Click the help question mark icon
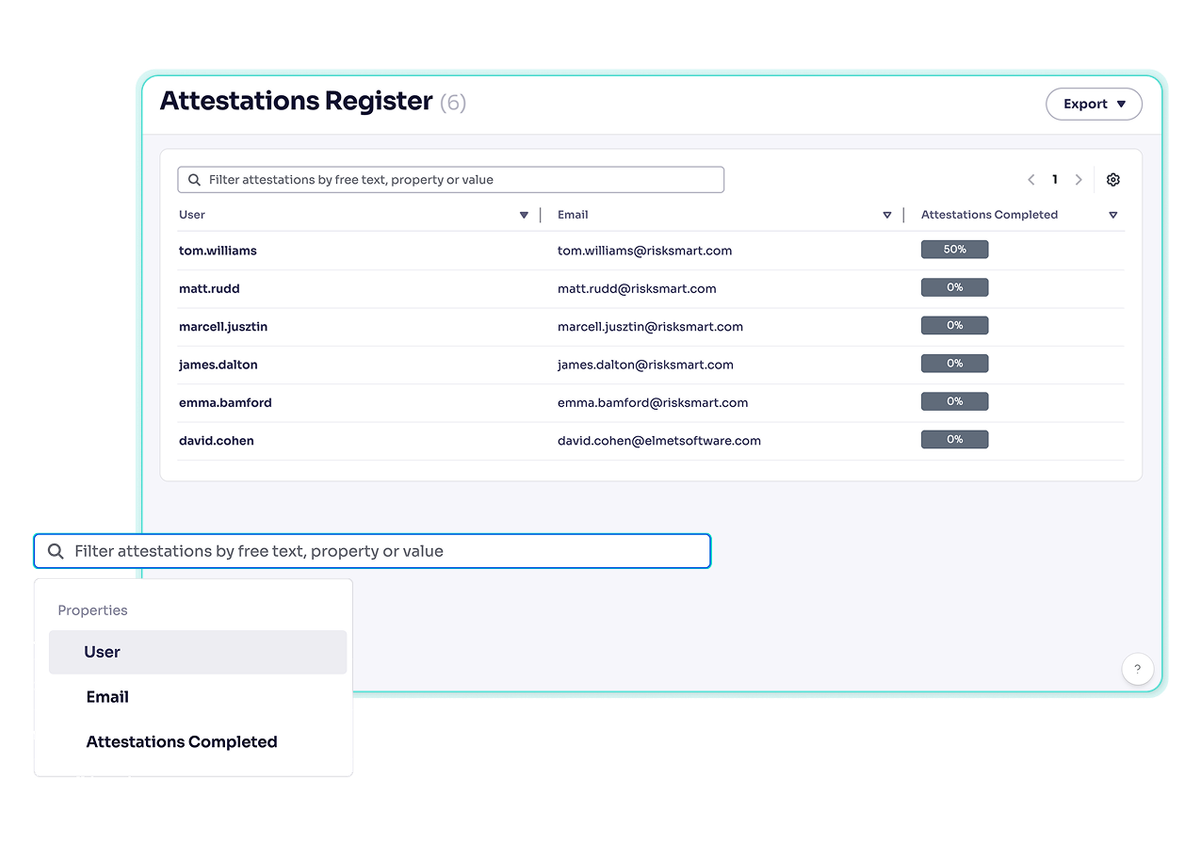This screenshot has height=845, width=1200. pos(1137,669)
